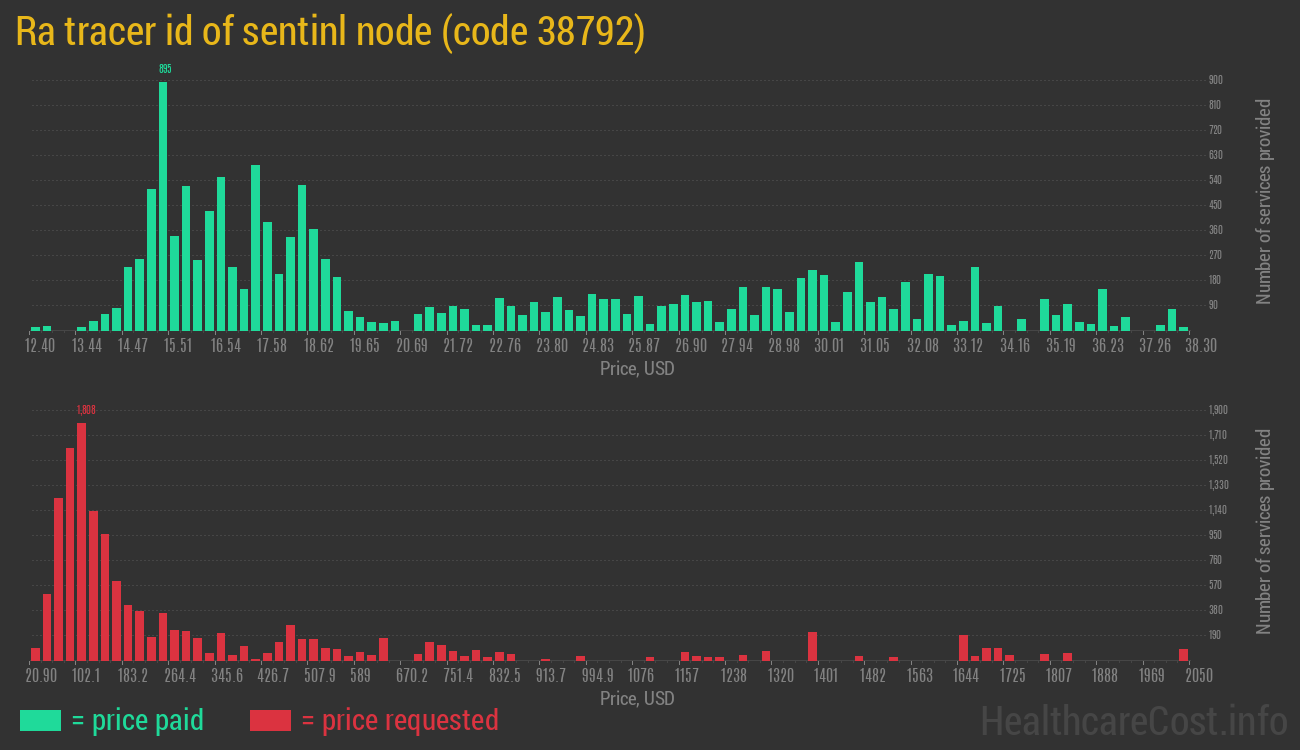Image resolution: width=1300 pixels, height=750 pixels.
Task: Select the last red bar at 2050
Action: (1183, 654)
